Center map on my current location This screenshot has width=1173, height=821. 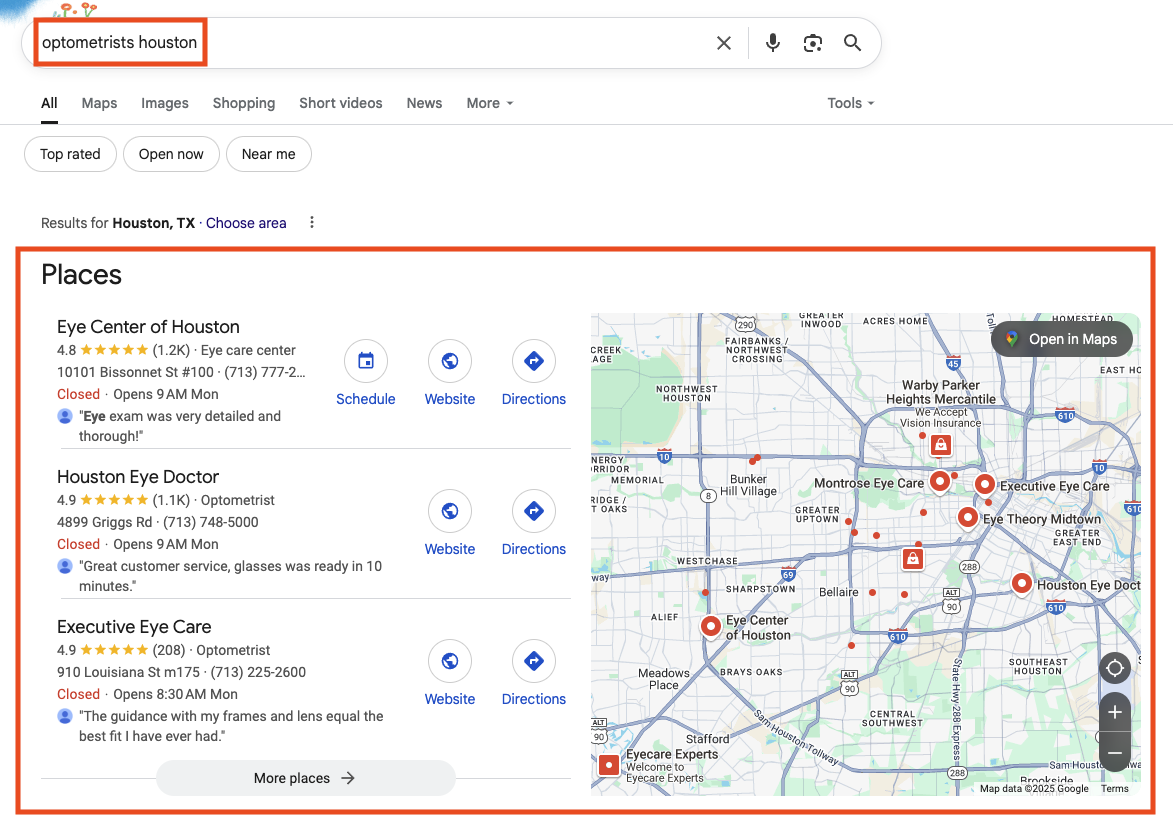pyautogui.click(x=1115, y=668)
